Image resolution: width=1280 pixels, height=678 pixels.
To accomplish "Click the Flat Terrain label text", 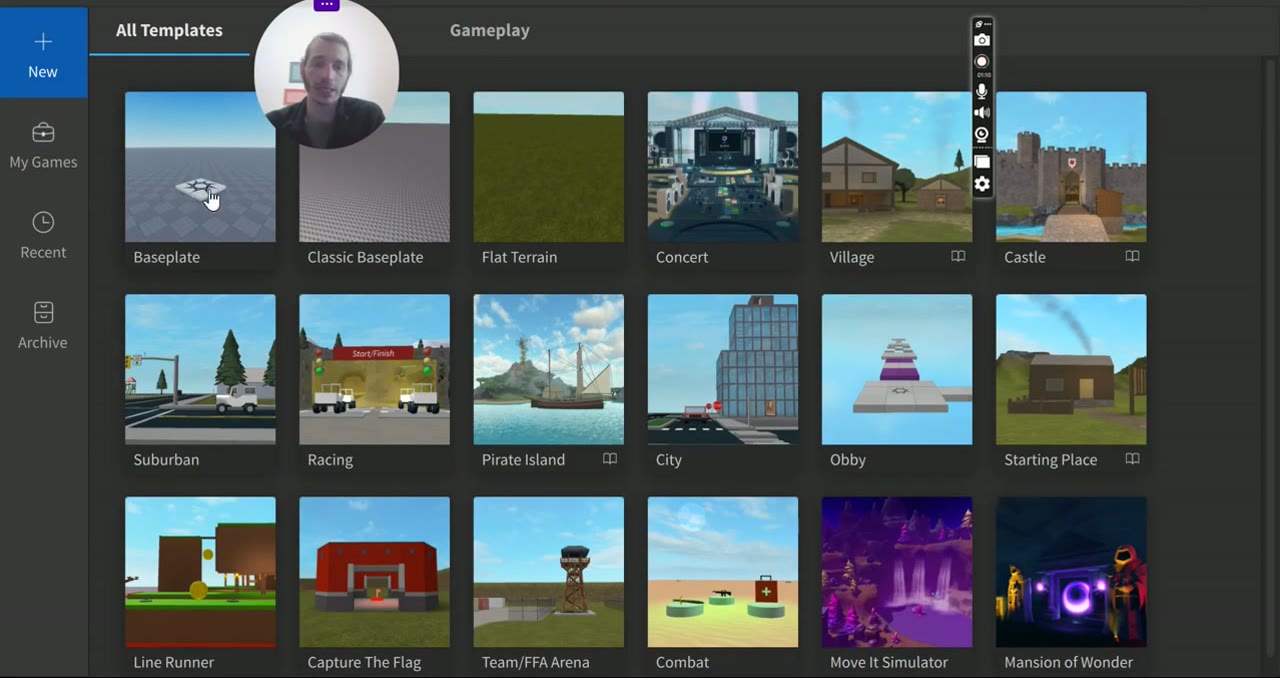I will coord(519,257).
